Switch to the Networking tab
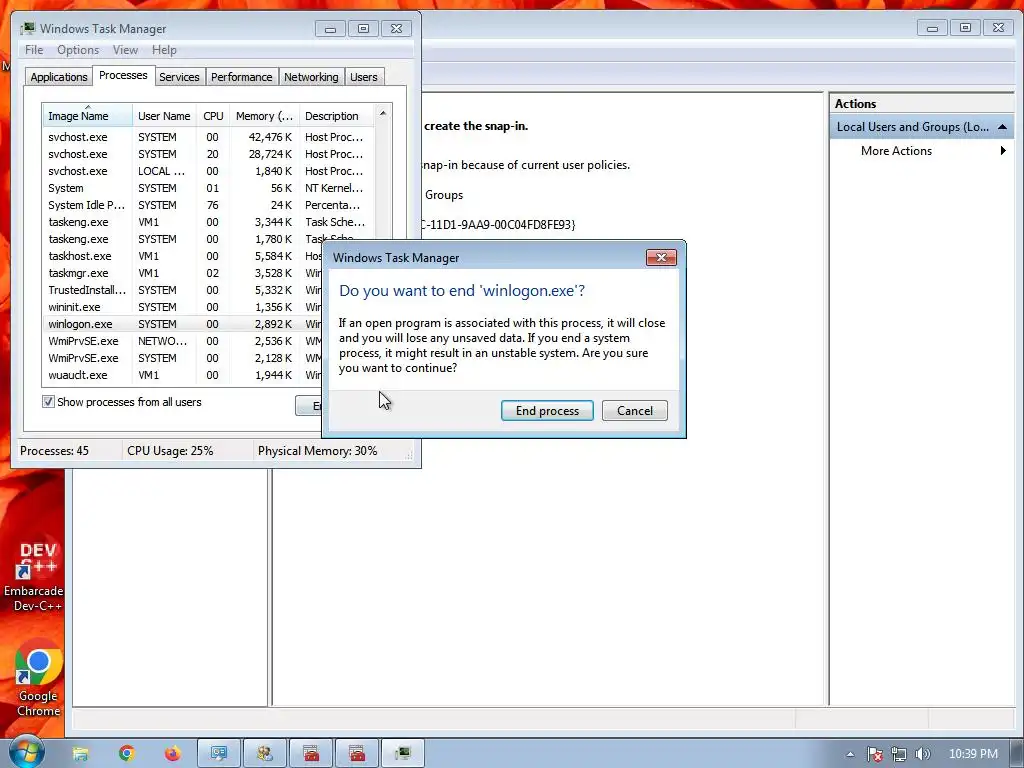The height and width of the screenshot is (768, 1024). [x=311, y=77]
